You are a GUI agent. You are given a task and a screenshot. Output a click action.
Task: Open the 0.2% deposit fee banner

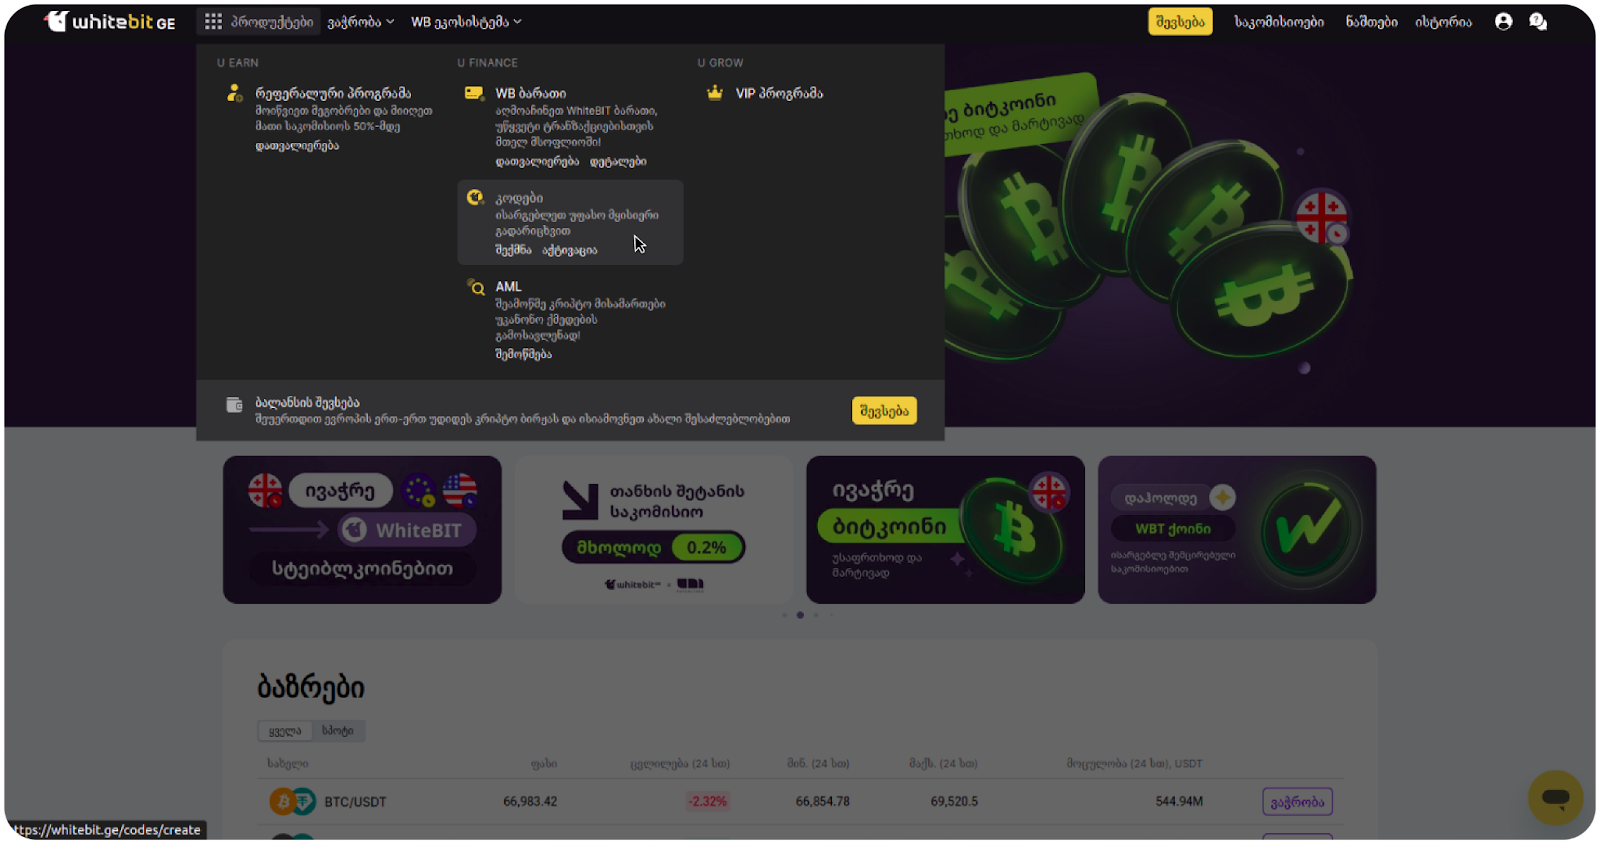click(654, 530)
